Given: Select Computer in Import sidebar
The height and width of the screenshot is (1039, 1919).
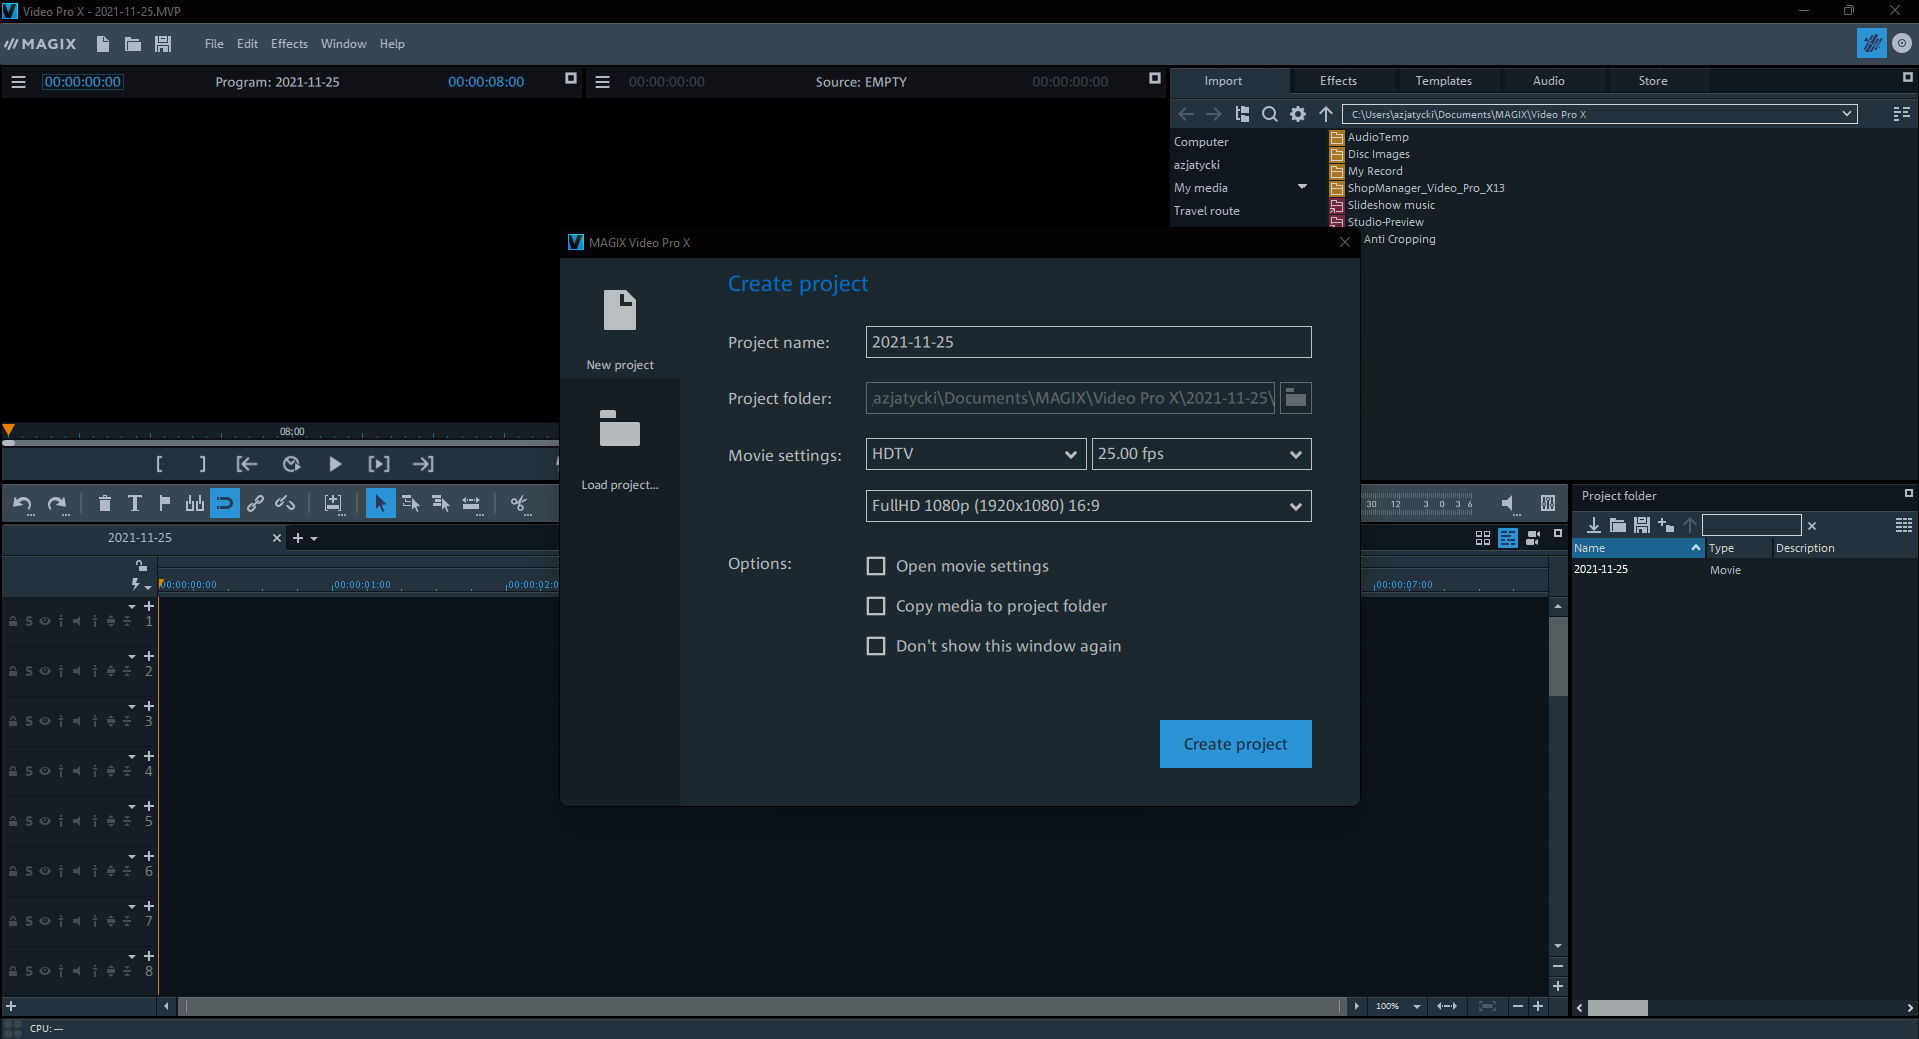Looking at the screenshot, I should [1201, 142].
